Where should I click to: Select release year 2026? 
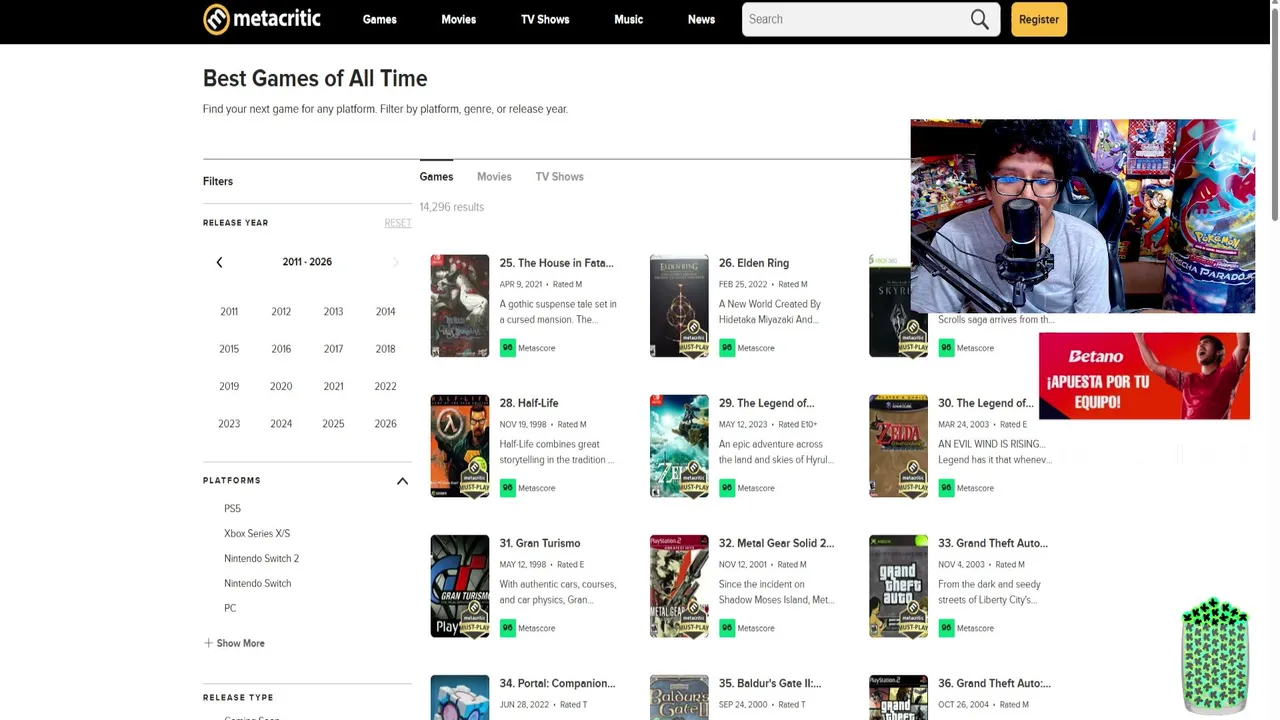[x=385, y=424]
